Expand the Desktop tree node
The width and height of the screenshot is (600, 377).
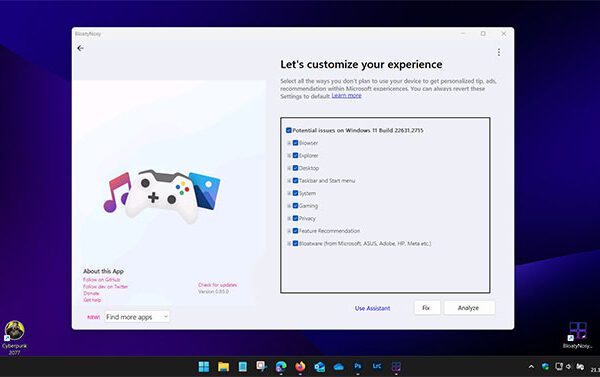tap(289, 168)
